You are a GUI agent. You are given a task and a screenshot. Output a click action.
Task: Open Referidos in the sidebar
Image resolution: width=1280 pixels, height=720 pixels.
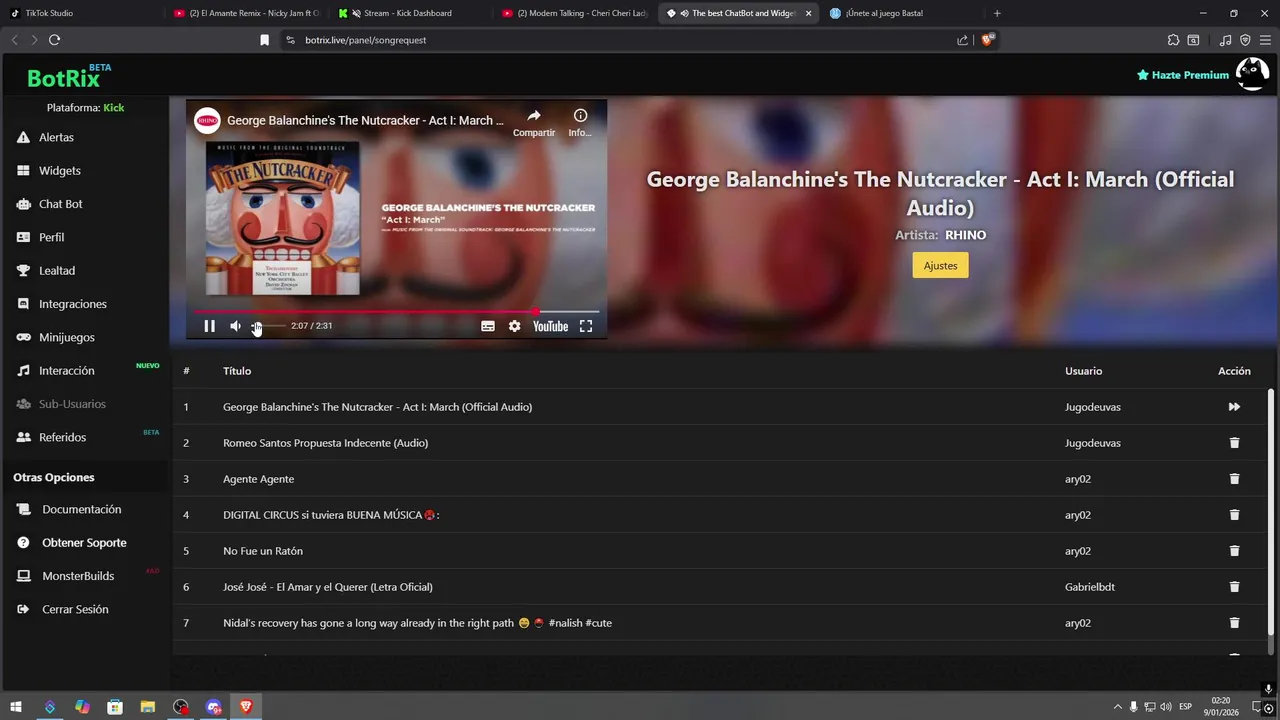62,437
